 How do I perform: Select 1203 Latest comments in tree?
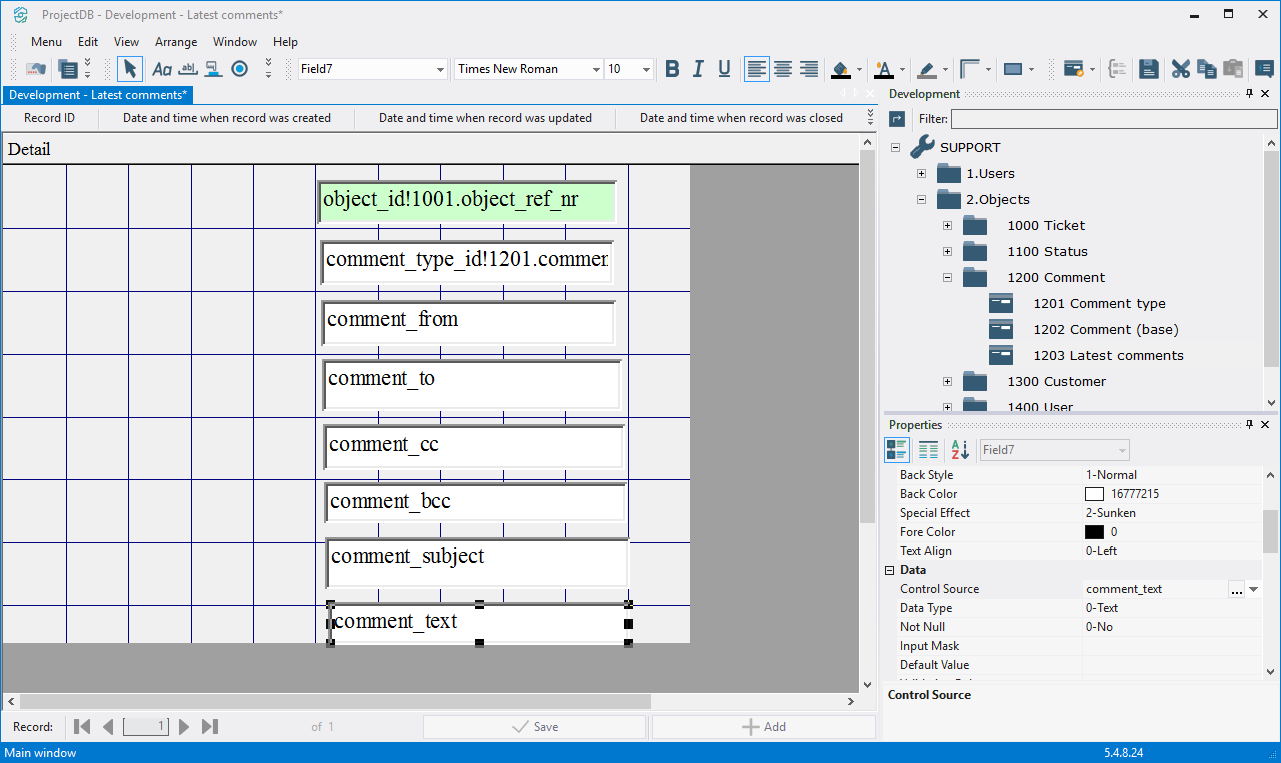[x=1108, y=355]
